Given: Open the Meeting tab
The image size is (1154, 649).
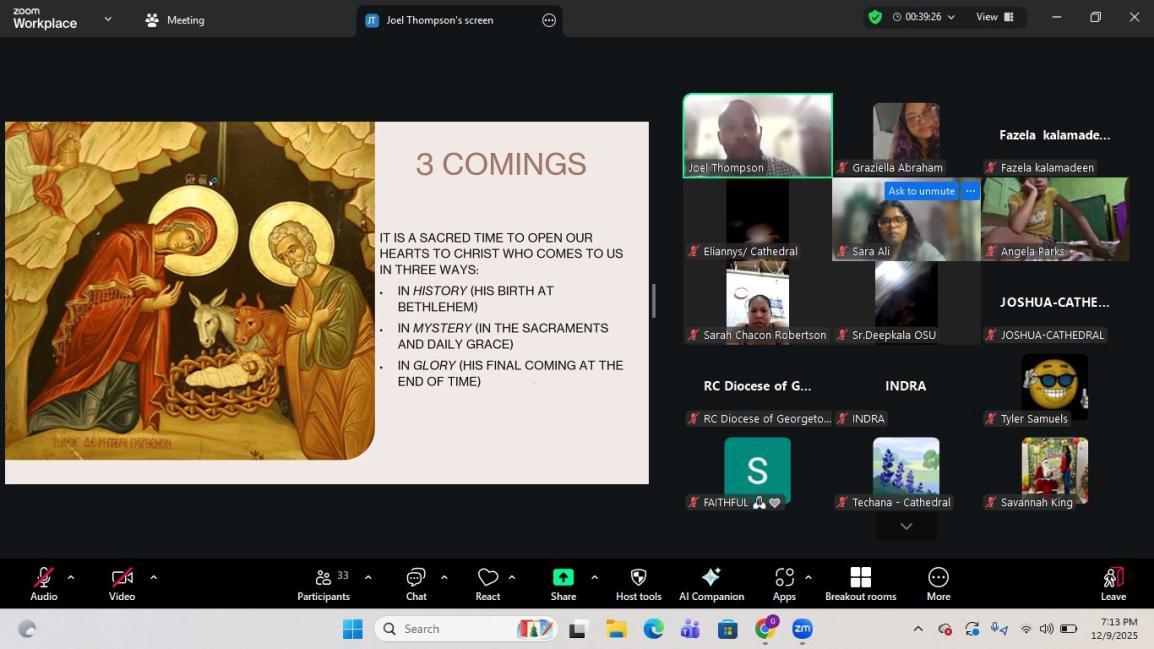Looking at the screenshot, I should click(175, 20).
